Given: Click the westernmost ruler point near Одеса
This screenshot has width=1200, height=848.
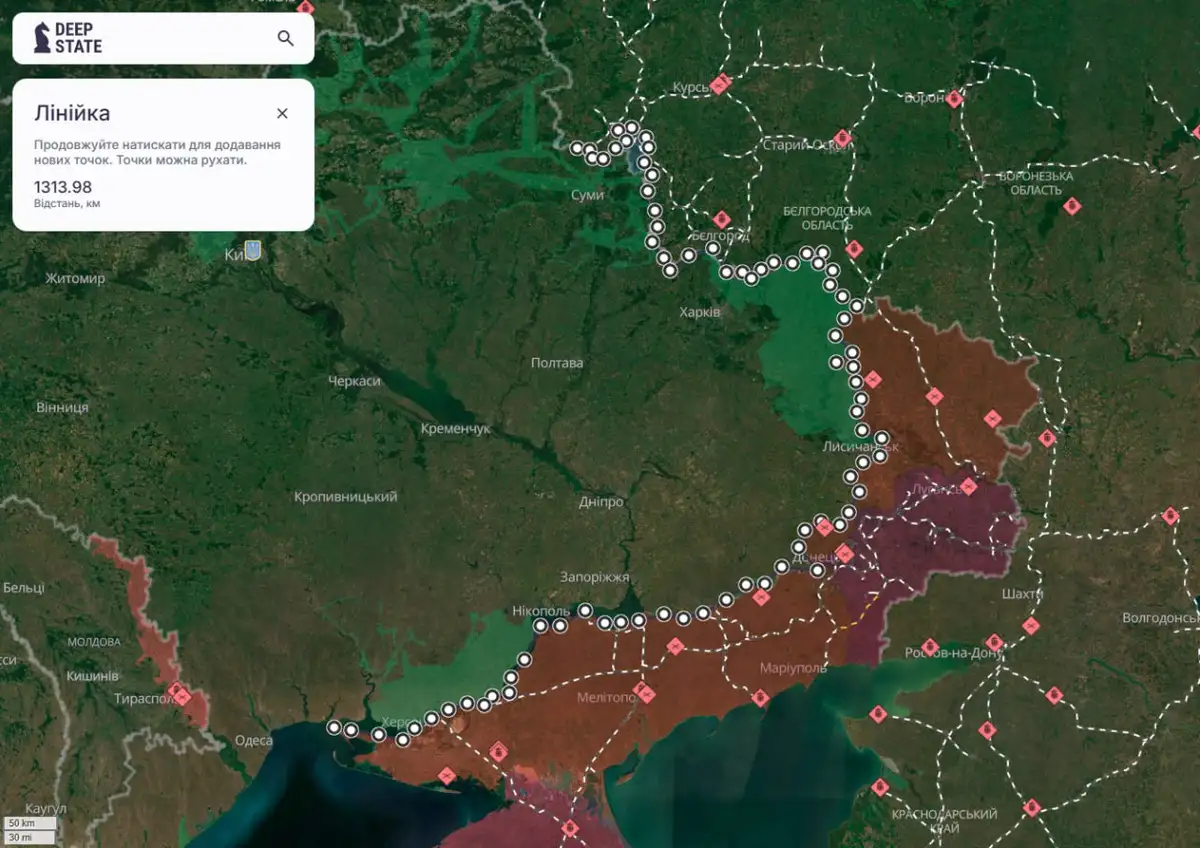Looking at the screenshot, I should tap(334, 728).
